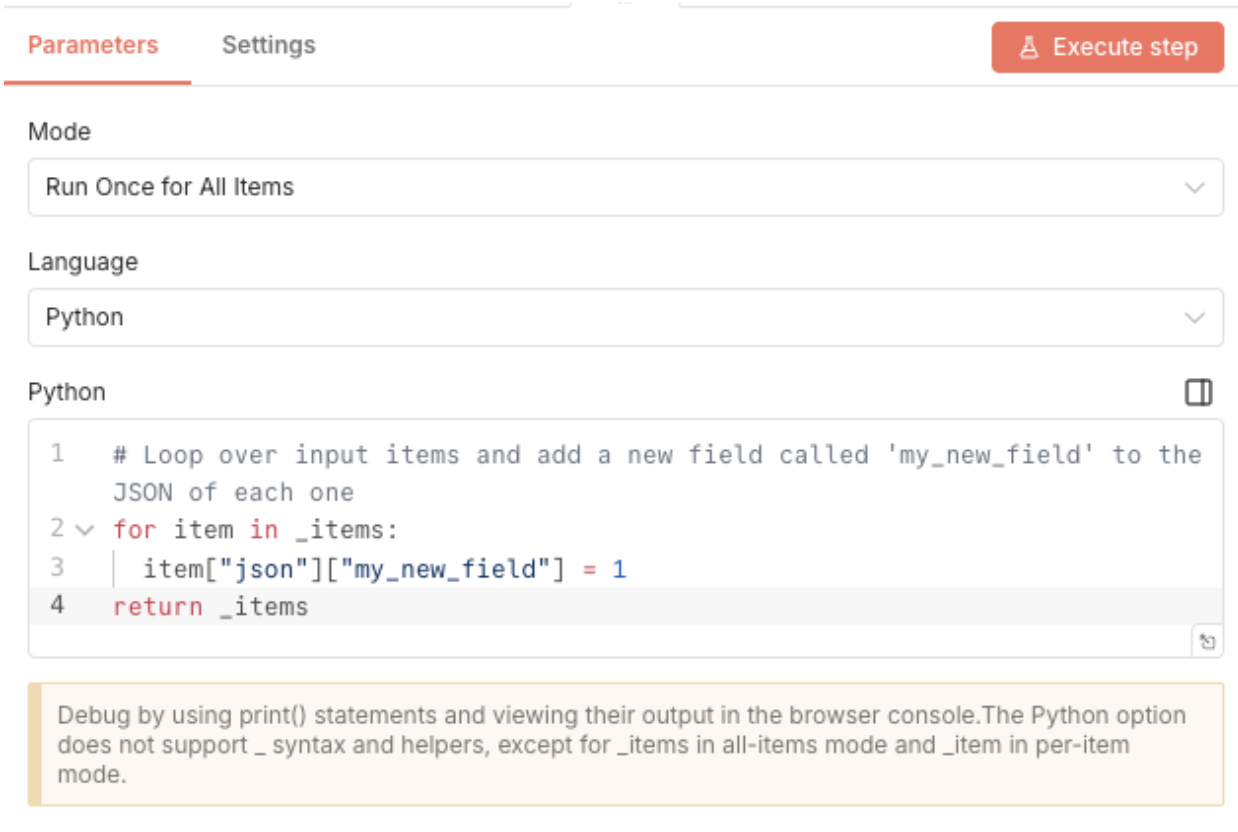Click the flask icon in Execute step
Screen dimensions: 1238x832
pos(1028,48)
